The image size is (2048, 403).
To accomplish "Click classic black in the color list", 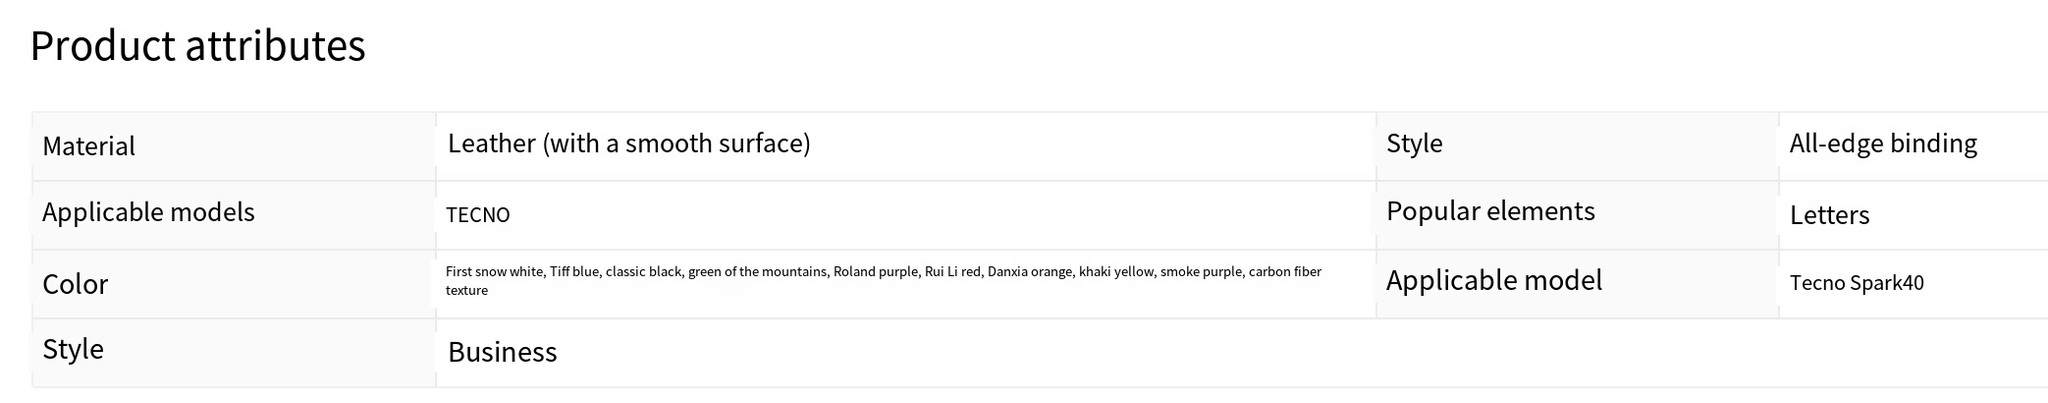I will point(643,272).
